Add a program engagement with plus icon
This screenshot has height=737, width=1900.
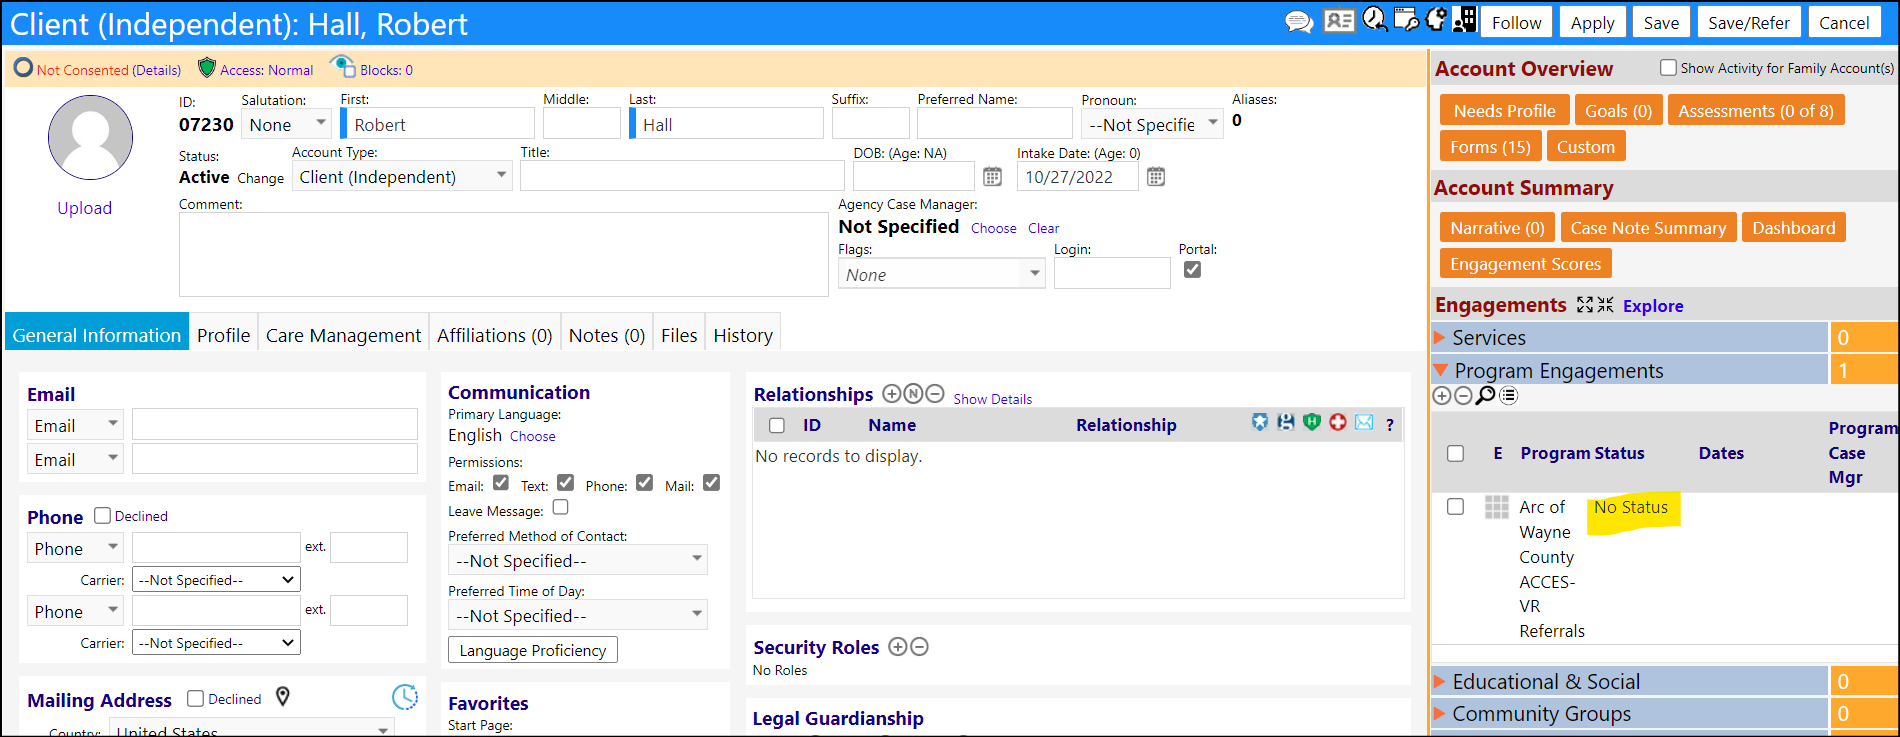pos(1442,396)
